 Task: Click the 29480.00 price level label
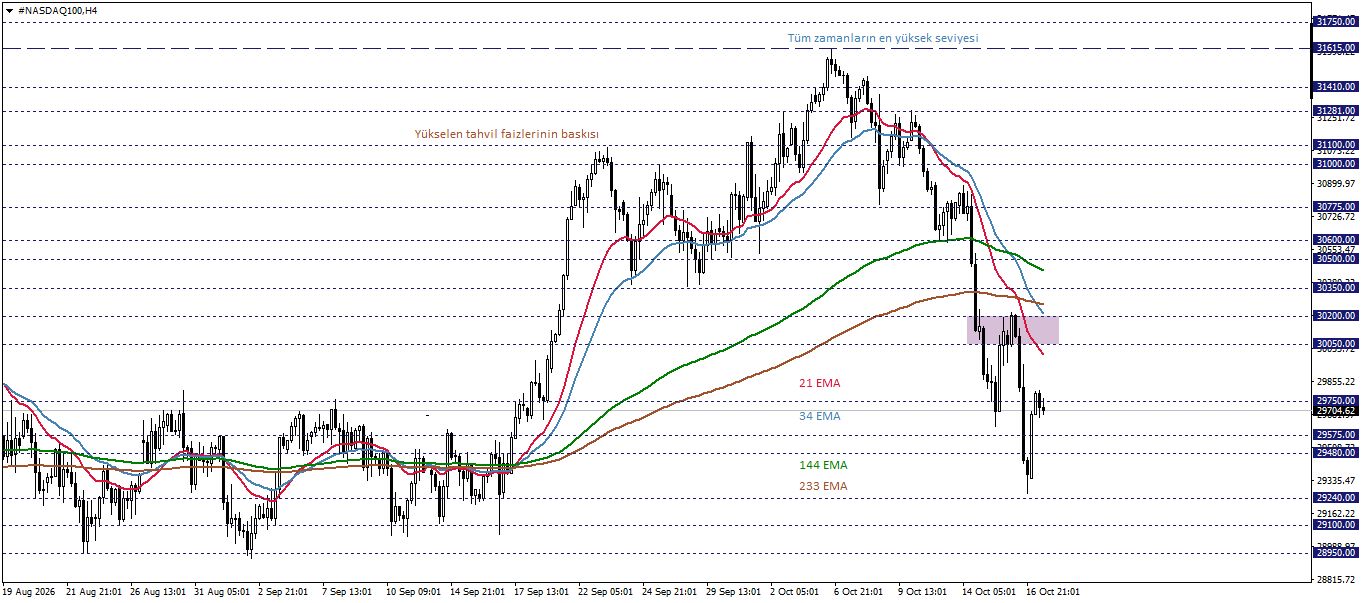click(x=1336, y=452)
